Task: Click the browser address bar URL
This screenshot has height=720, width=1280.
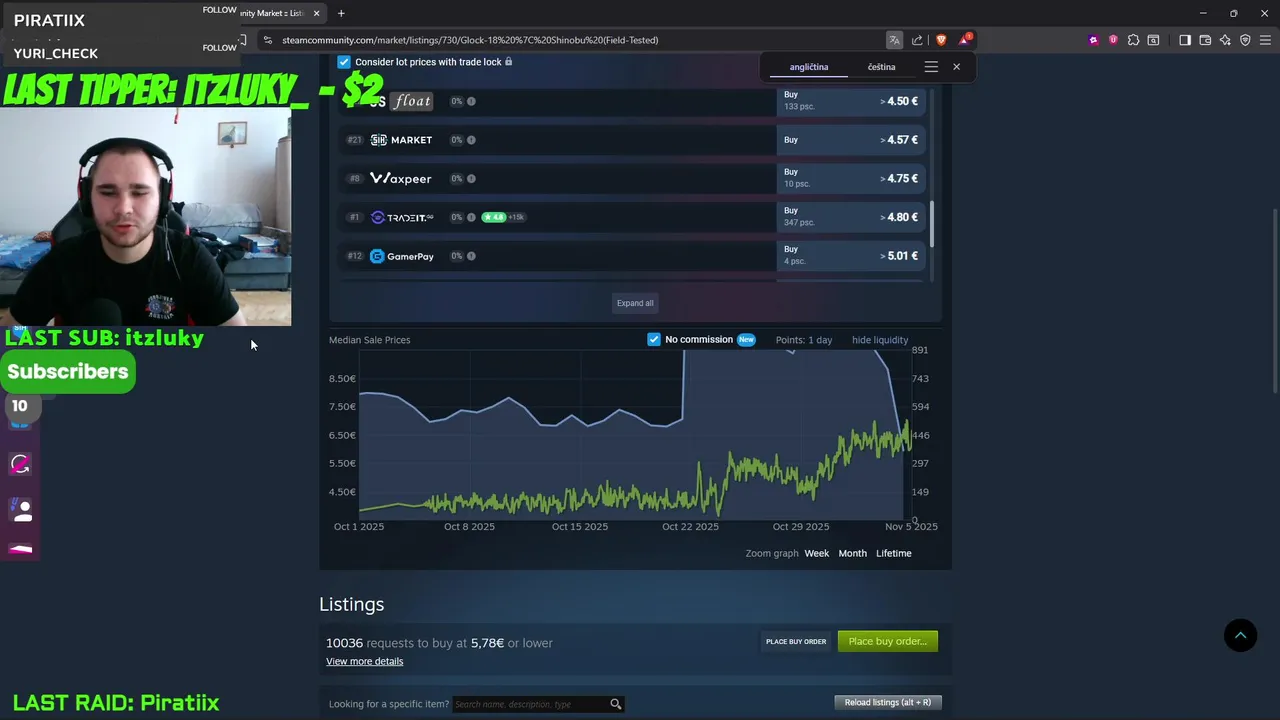Action: point(470,40)
